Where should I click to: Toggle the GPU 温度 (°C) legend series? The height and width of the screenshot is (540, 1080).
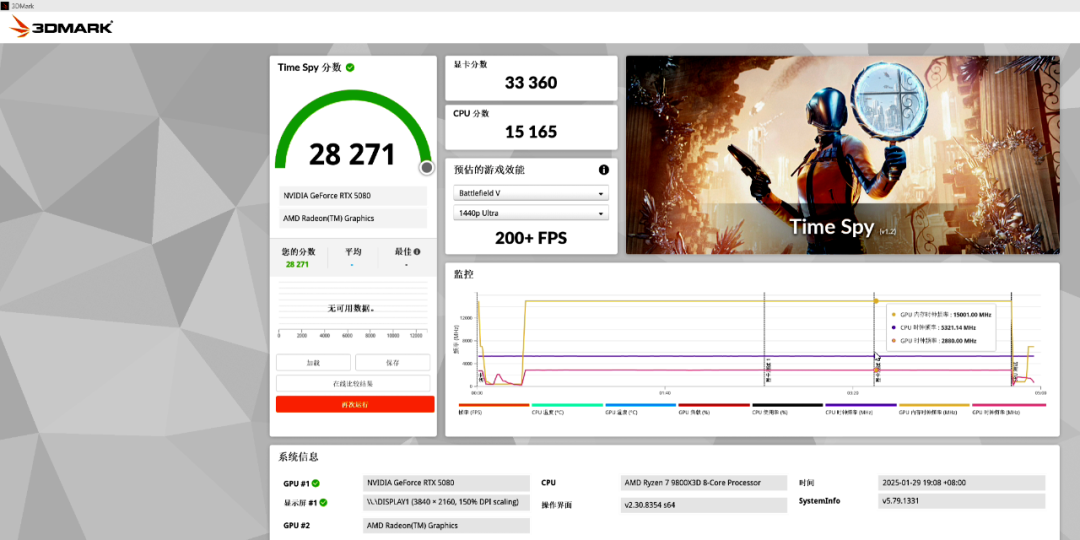point(641,408)
